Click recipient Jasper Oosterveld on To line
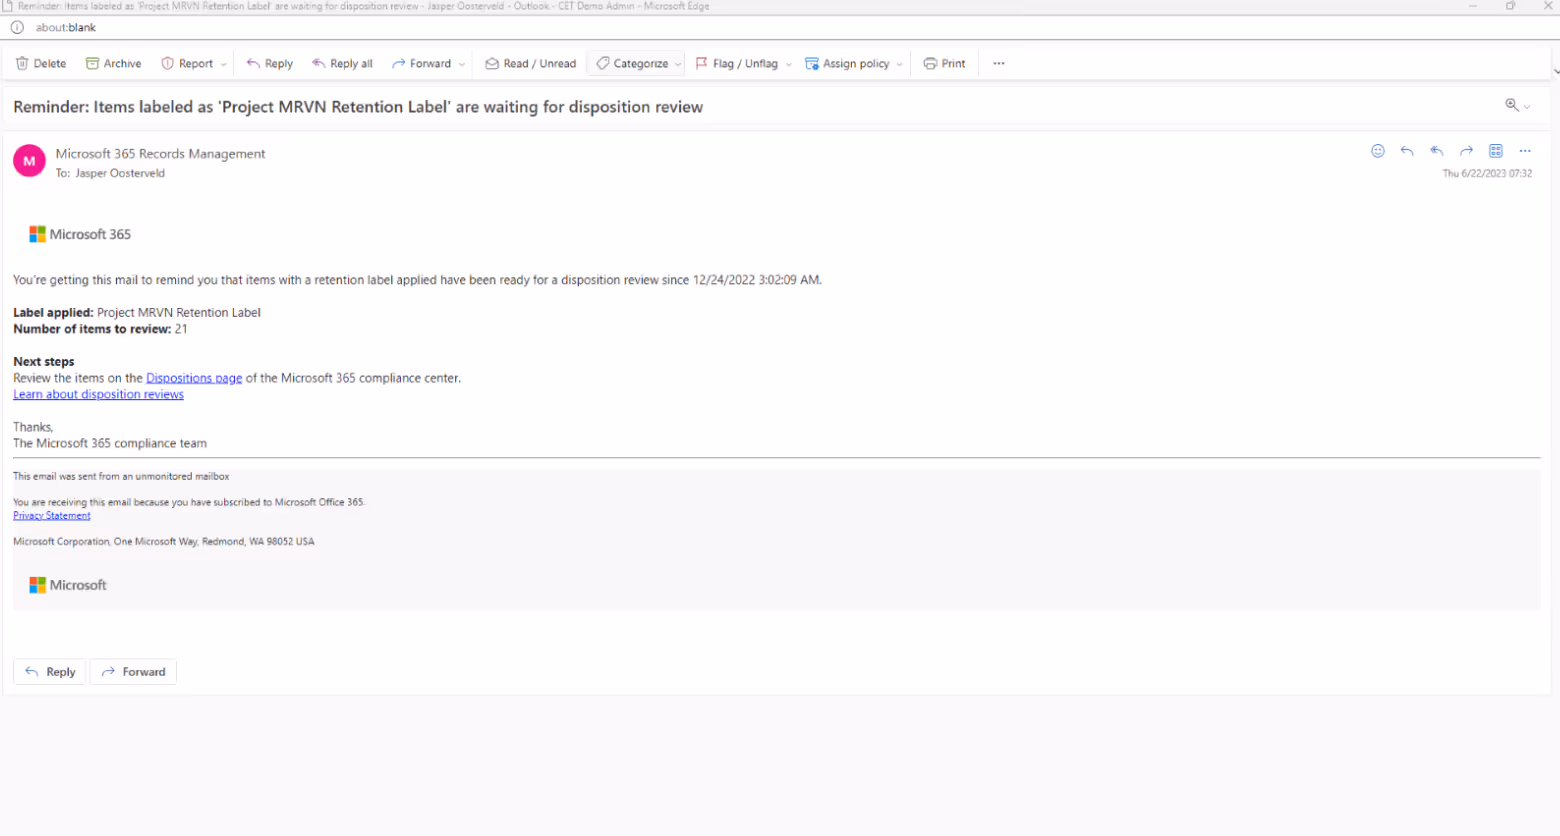Viewport: 1560px width, 836px height. (x=120, y=173)
